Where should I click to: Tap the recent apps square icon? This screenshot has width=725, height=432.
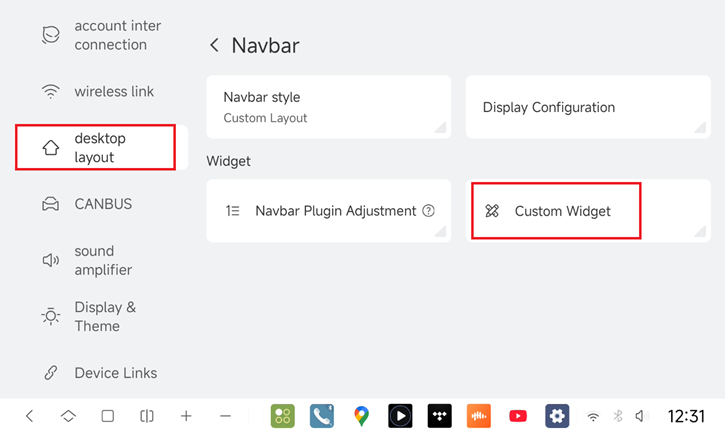[108, 416]
